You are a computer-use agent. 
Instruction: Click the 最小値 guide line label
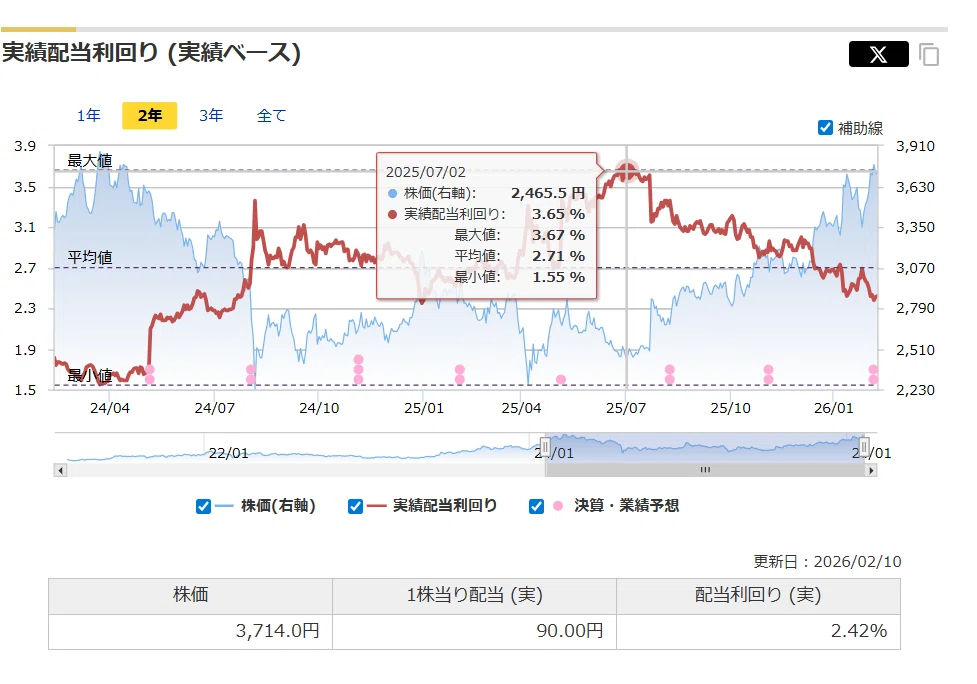[90, 375]
